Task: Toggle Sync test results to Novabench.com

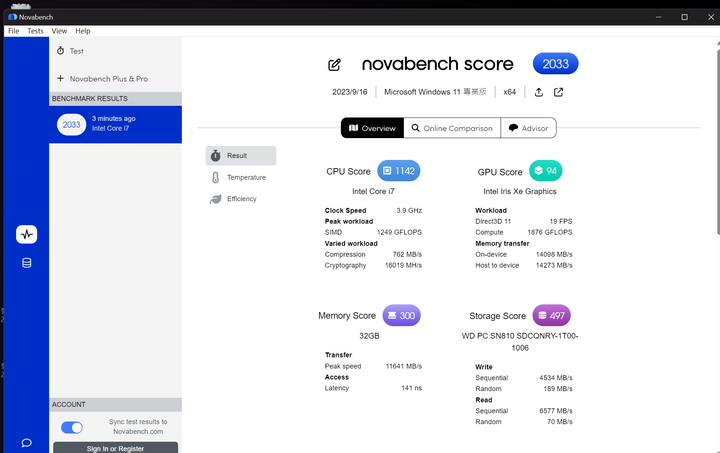Action: (x=72, y=427)
